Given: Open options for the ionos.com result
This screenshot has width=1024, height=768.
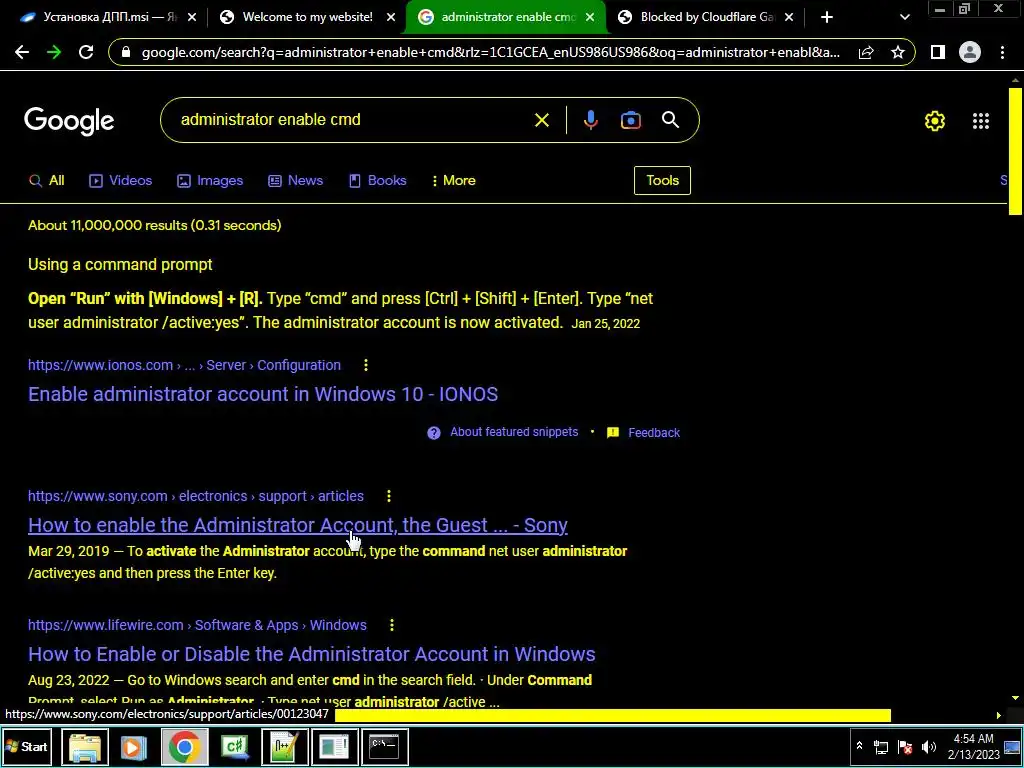Looking at the screenshot, I should coord(366,365).
